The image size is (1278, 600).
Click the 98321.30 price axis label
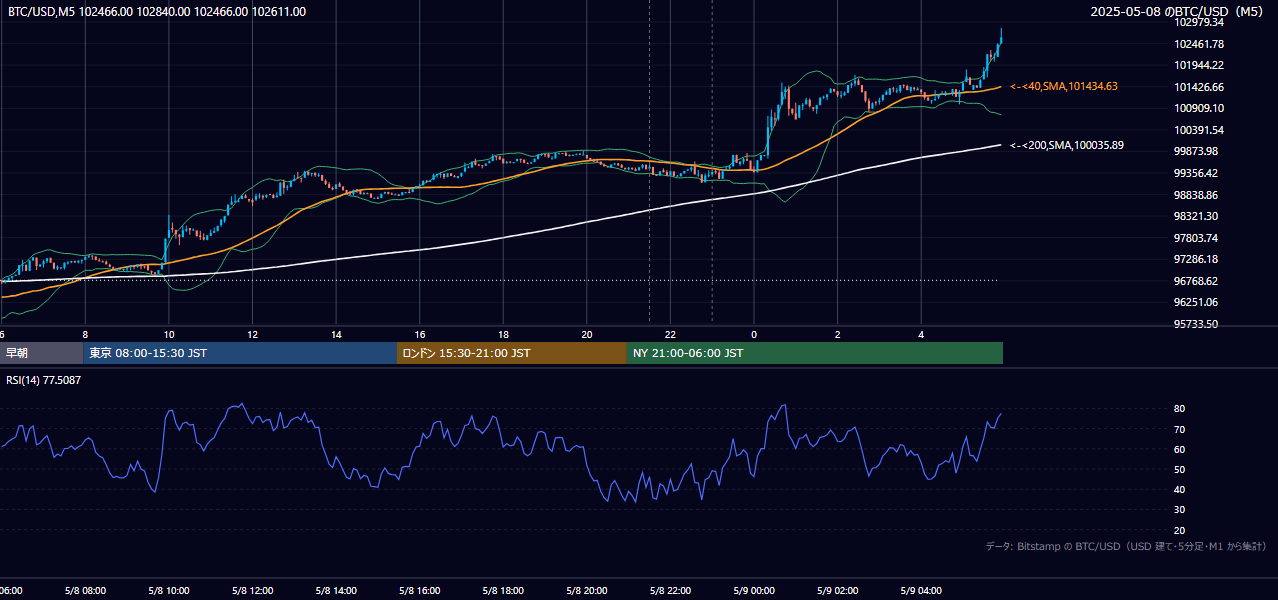click(x=1196, y=216)
